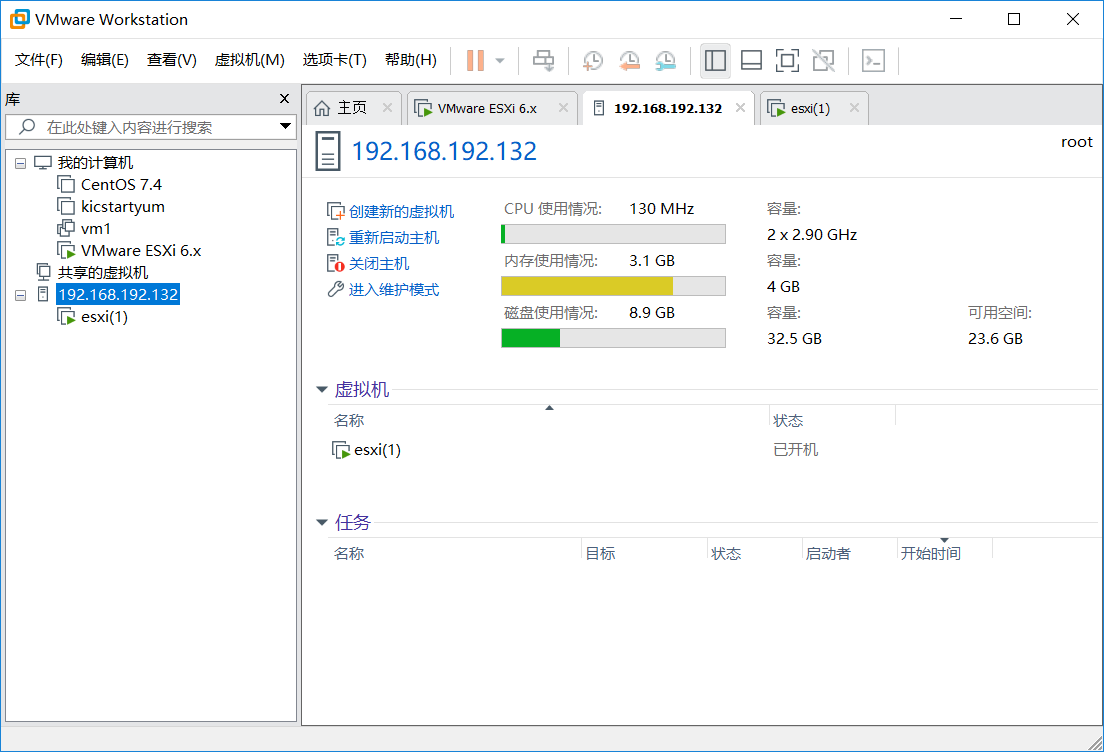Click the Unity mode toolbar icon
Viewport: 1104px width, 752px height.
823,61
